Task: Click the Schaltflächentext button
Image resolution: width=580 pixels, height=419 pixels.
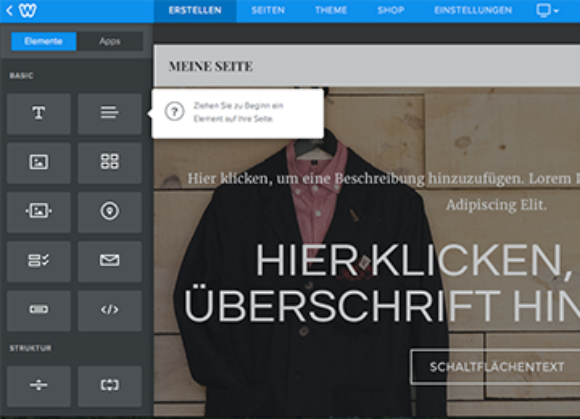Action: tap(496, 367)
